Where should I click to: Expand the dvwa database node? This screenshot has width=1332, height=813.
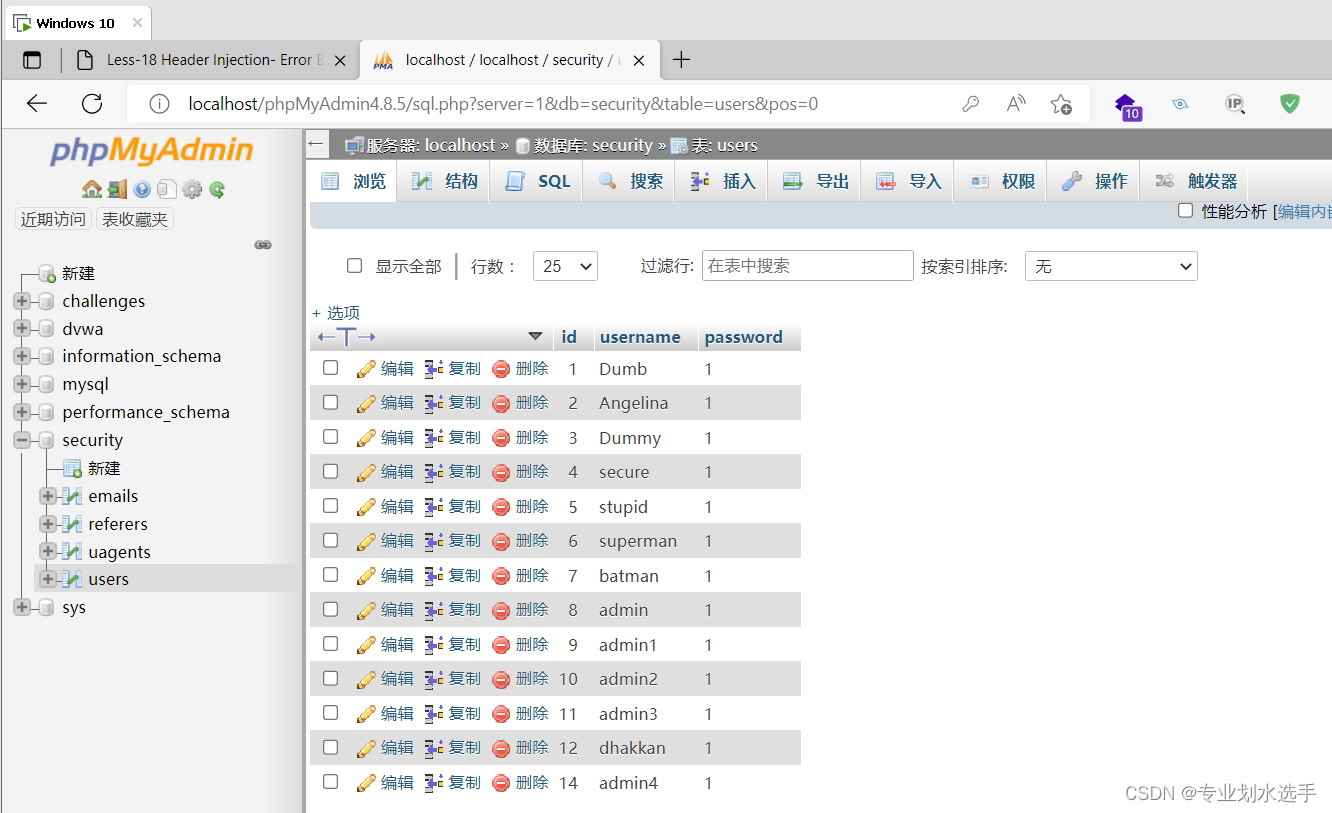click(x=21, y=329)
